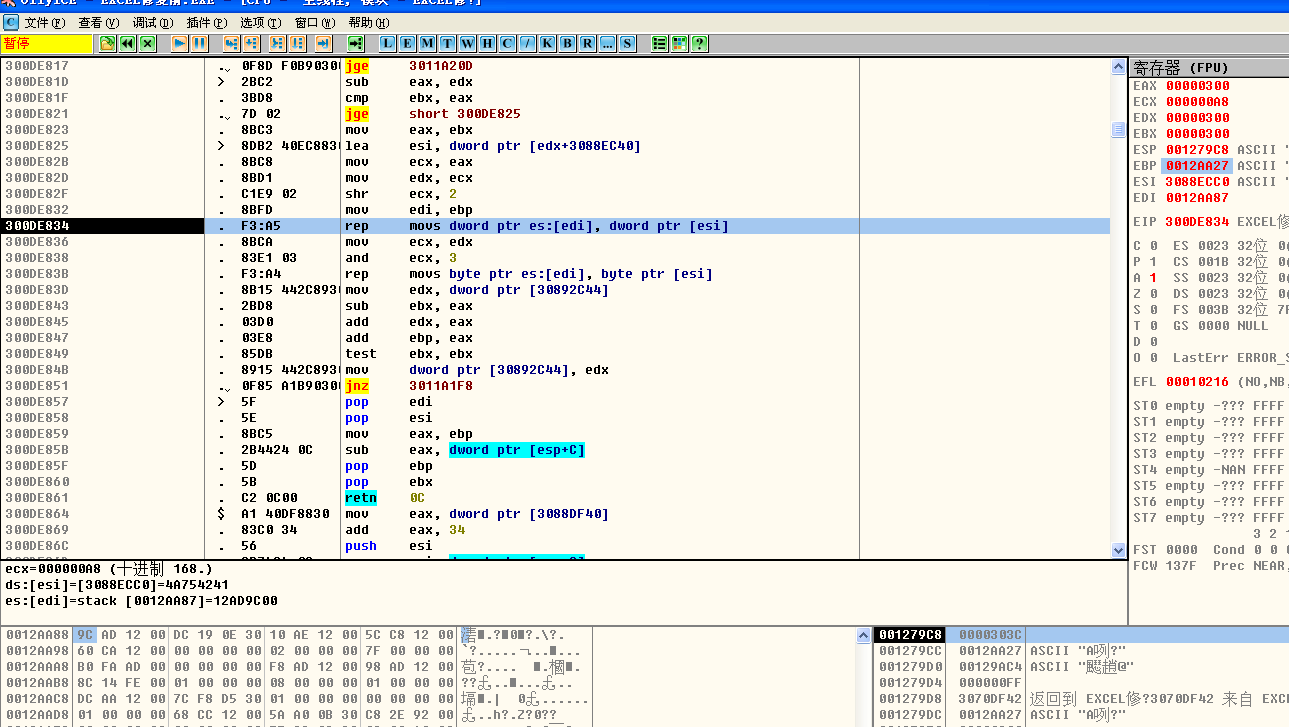This screenshot has width=1289, height=727.
Task: Open the 调试(D) menu
Action: [x=153, y=22]
